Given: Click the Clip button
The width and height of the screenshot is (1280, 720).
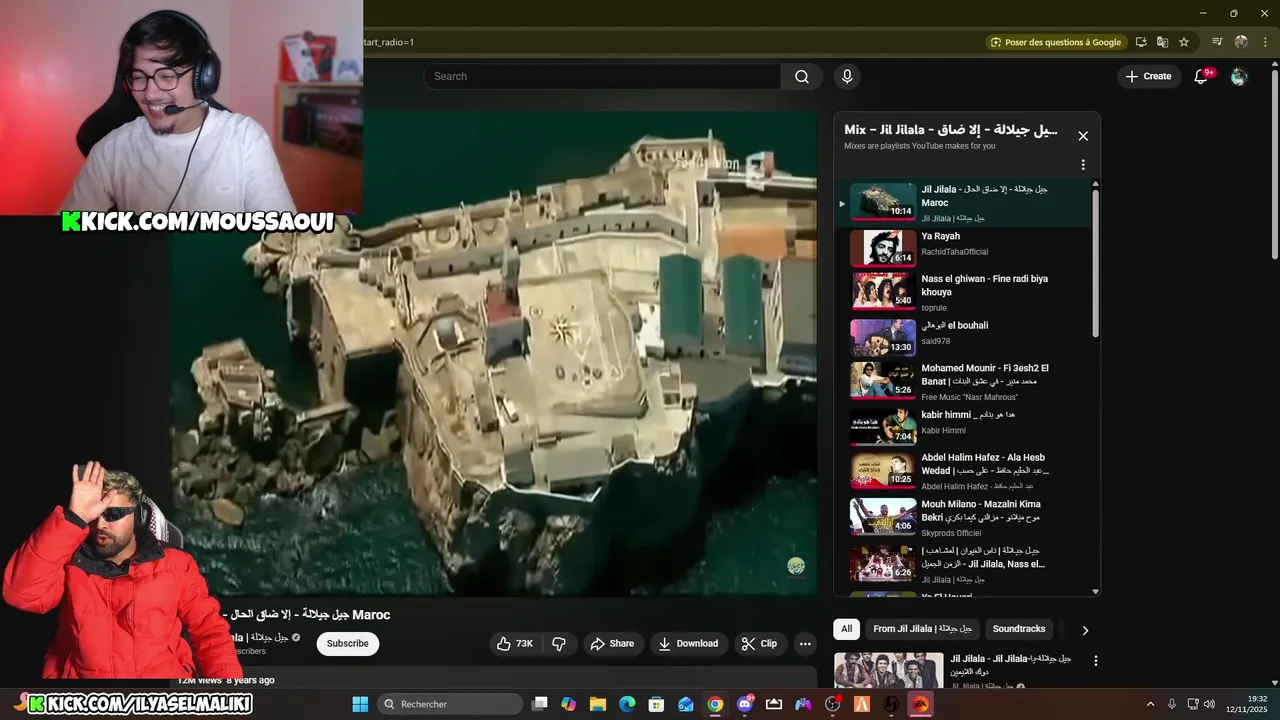Looking at the screenshot, I should pos(759,644).
